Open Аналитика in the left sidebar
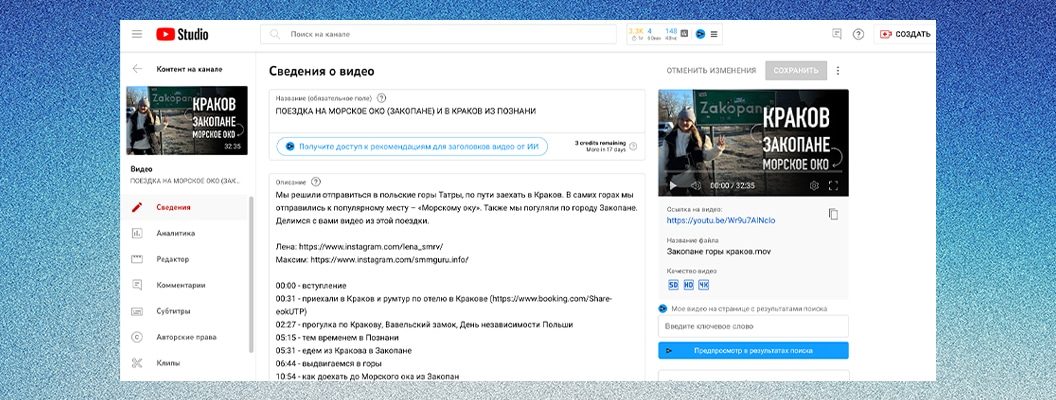Viewport: 1056px width, 400px height. click(x=175, y=233)
